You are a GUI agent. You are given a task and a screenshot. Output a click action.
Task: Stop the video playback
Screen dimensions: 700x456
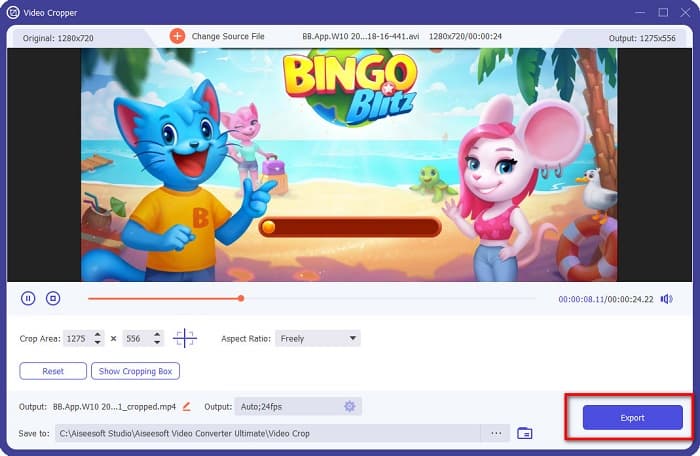53,298
